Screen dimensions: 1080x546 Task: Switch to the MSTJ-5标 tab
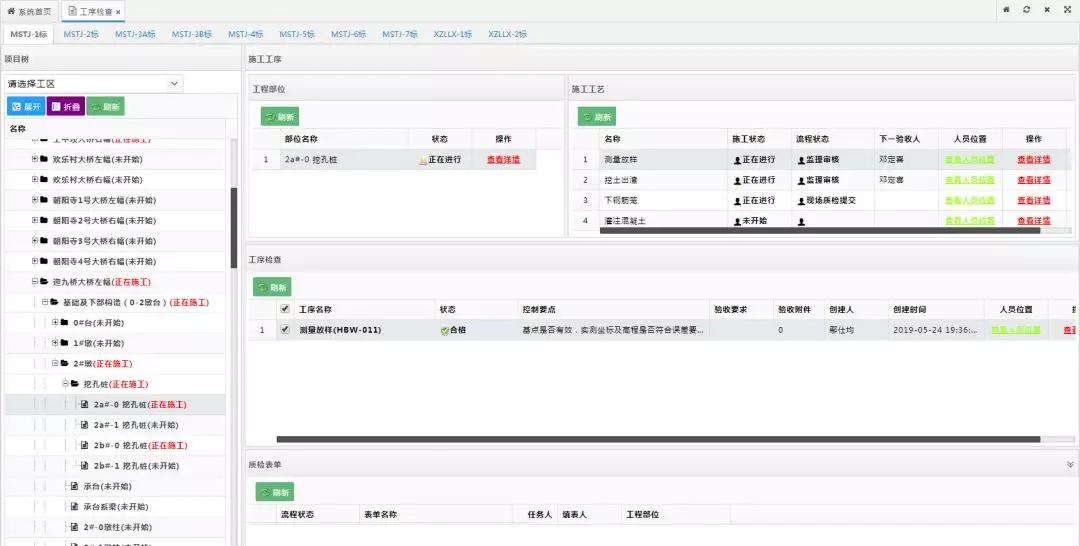(297, 34)
